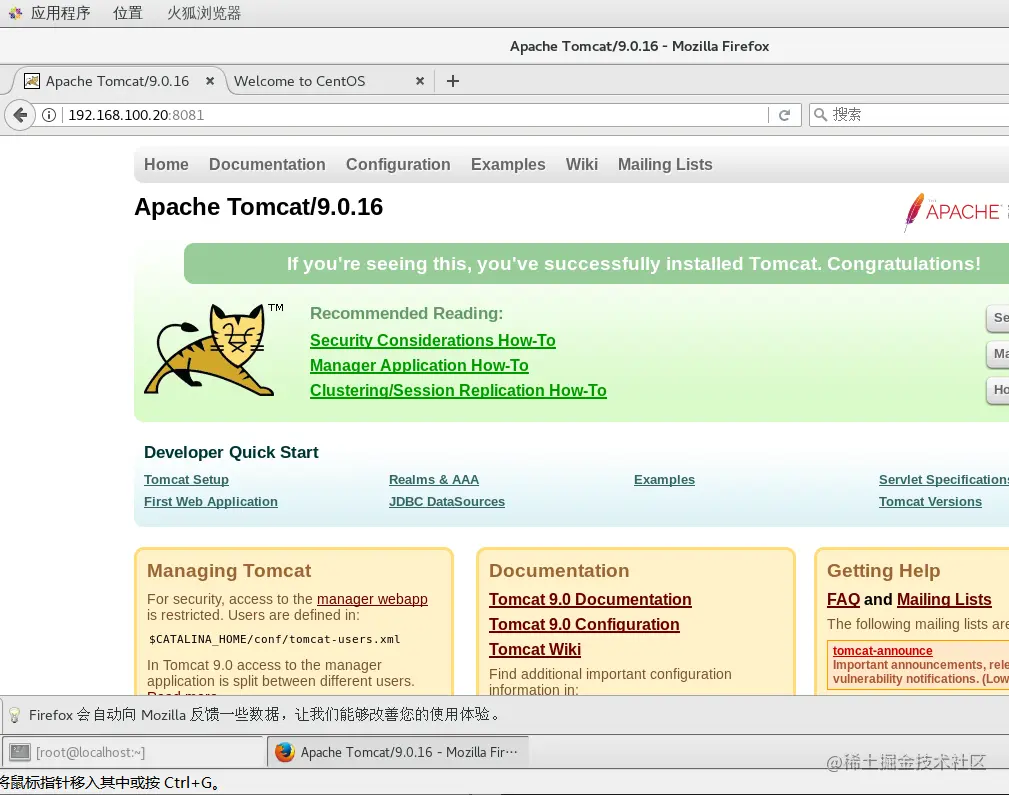Click the Firefox icon in the taskbar
1009x795 pixels.
284,752
